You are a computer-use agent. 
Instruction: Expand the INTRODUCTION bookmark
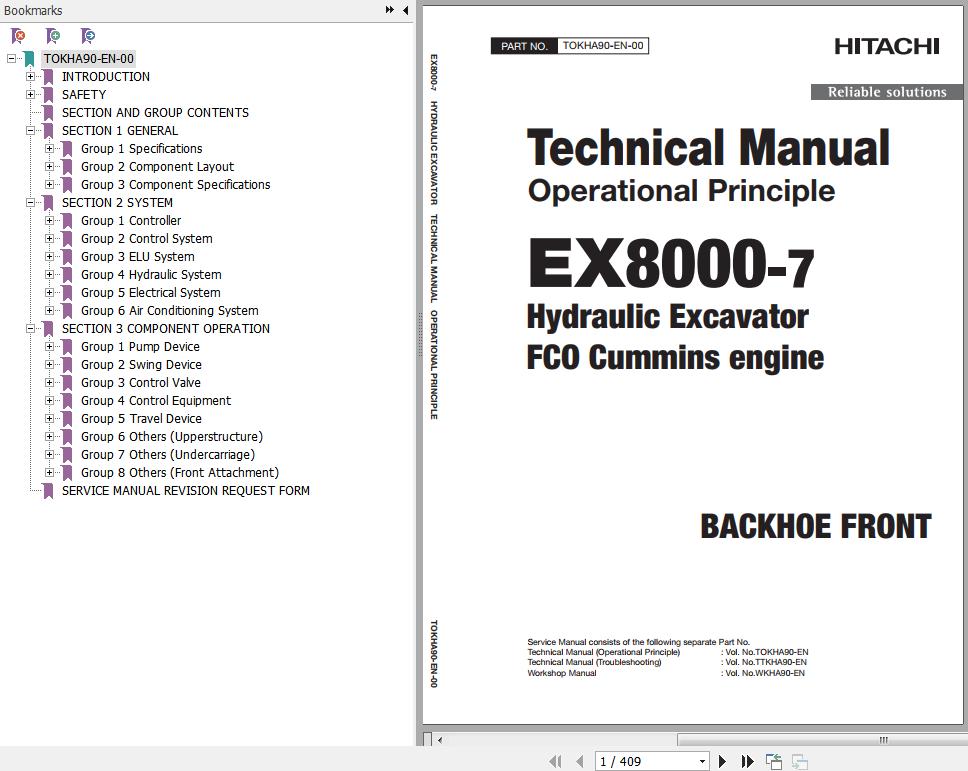[x=30, y=77]
